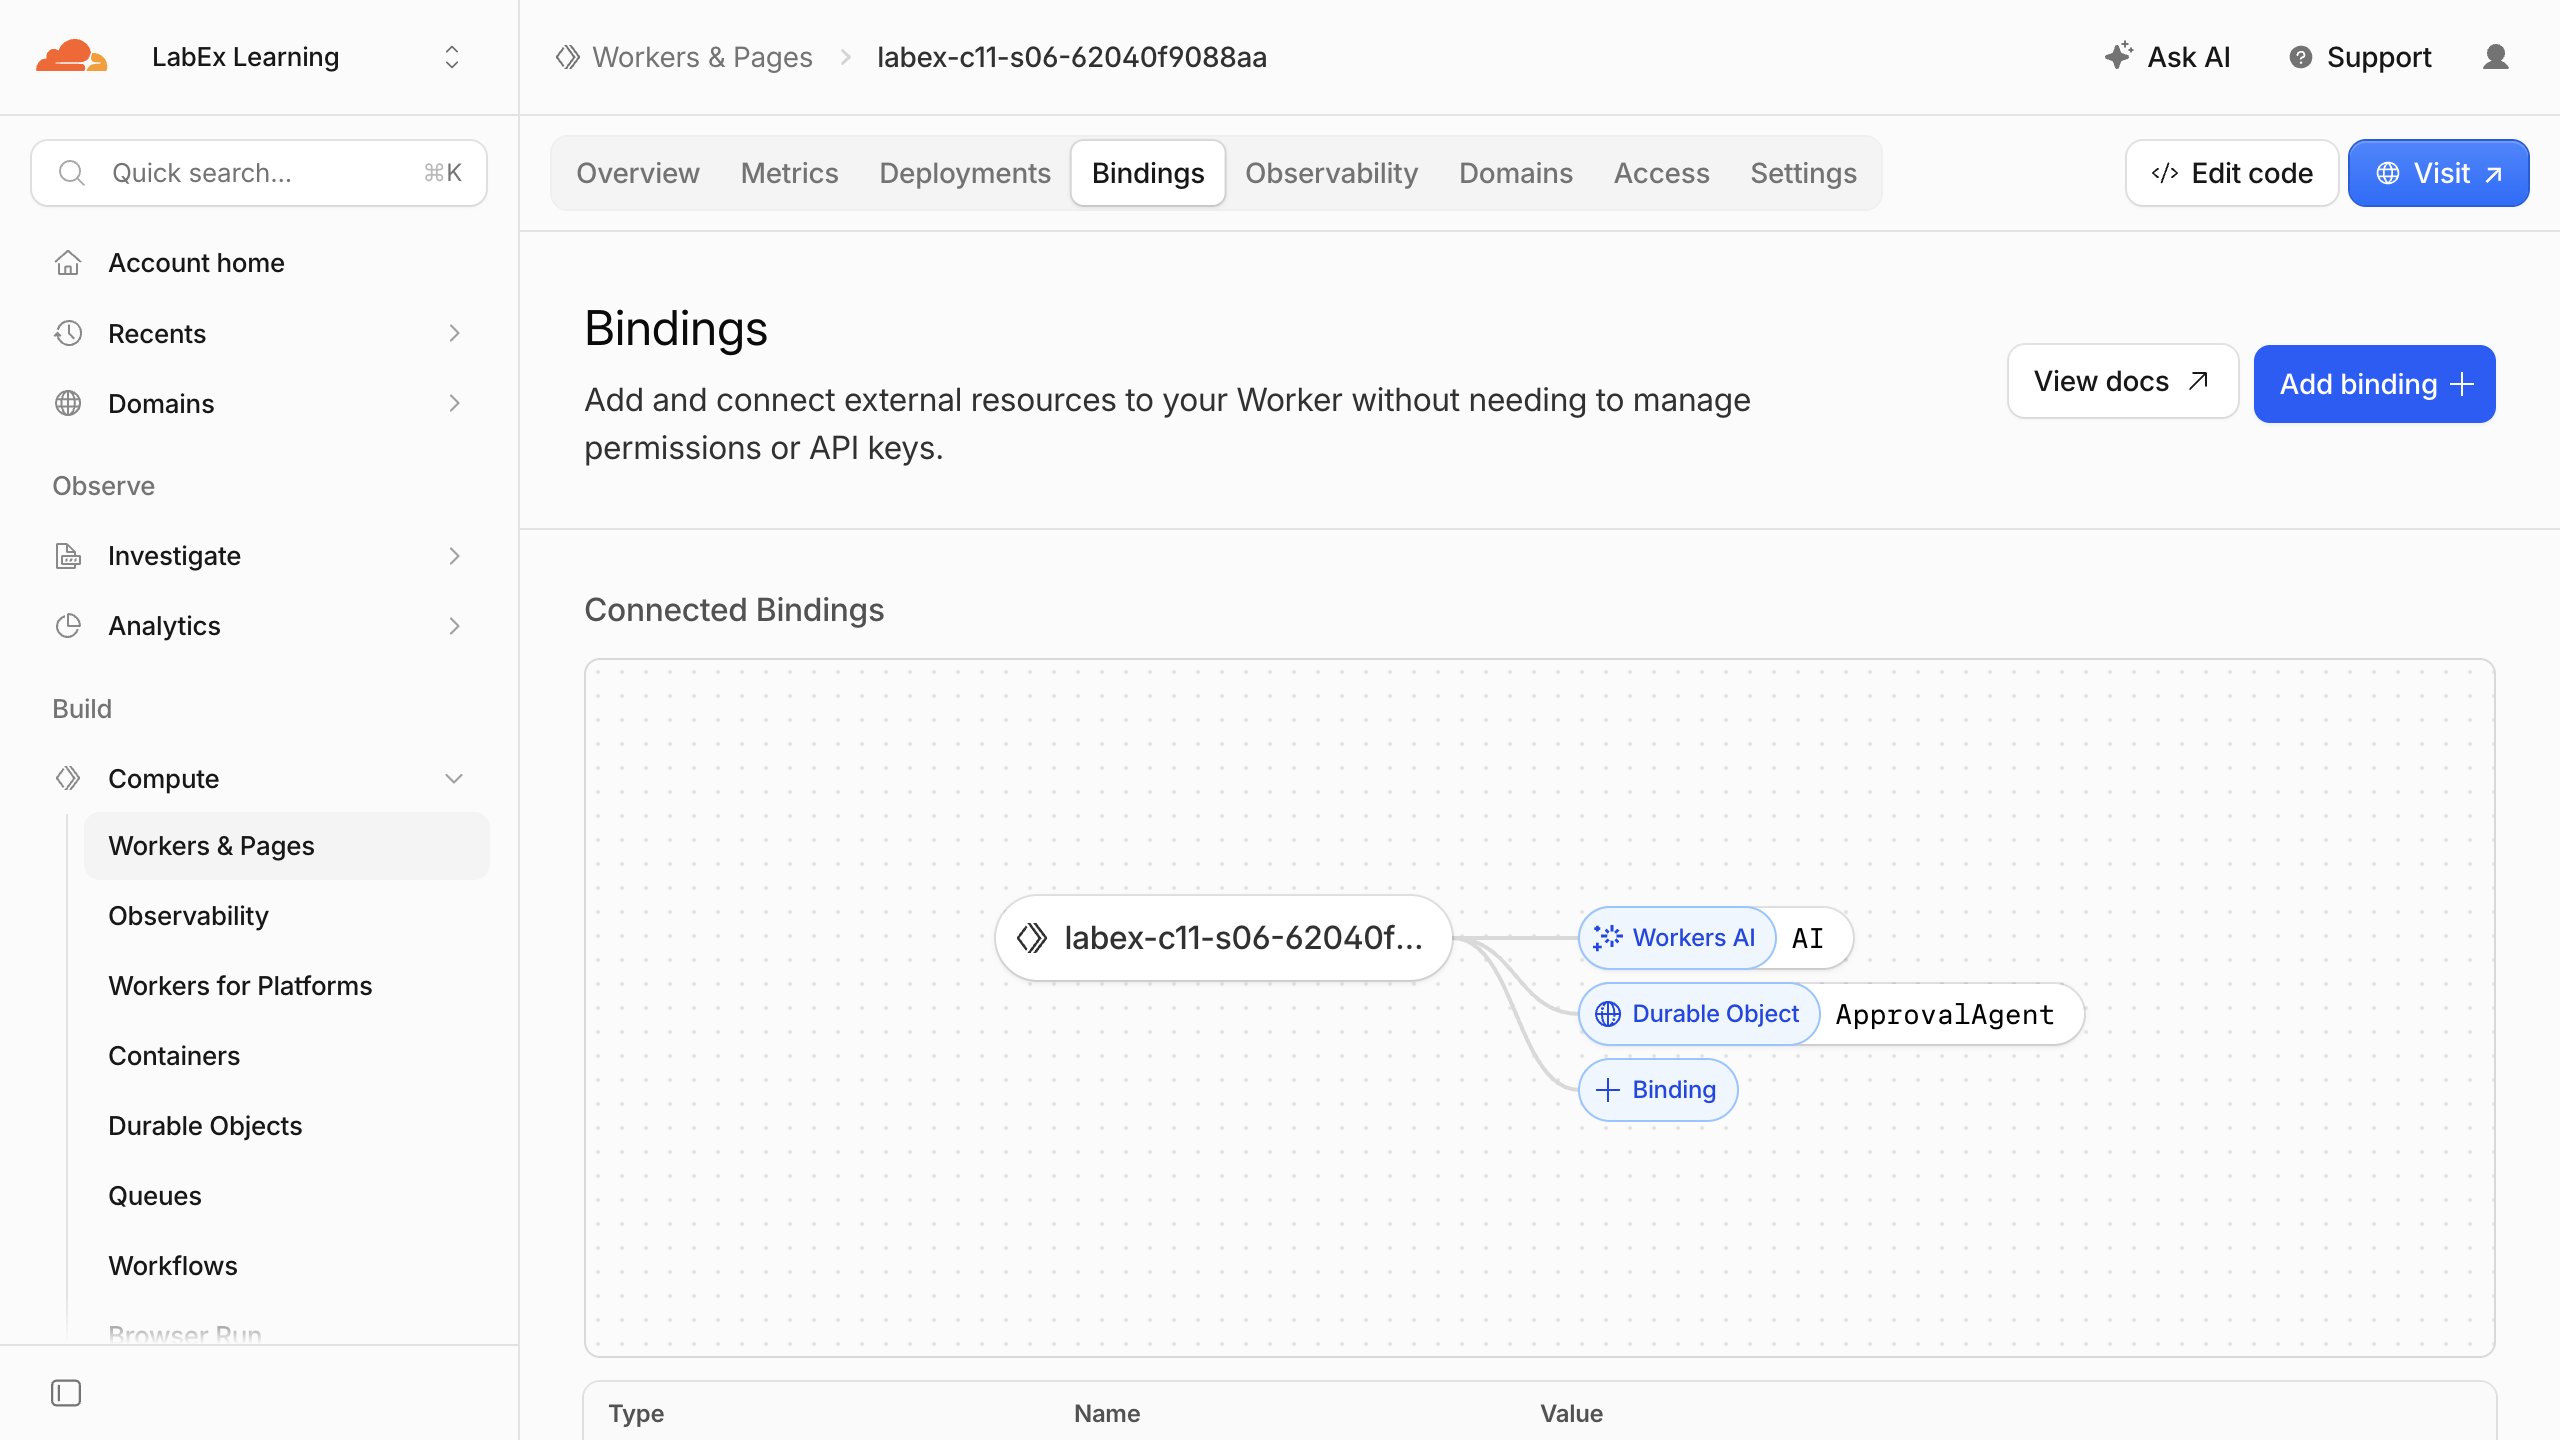The image size is (2560, 1440).
Task: Collapse the Compute section
Action: click(x=454, y=779)
